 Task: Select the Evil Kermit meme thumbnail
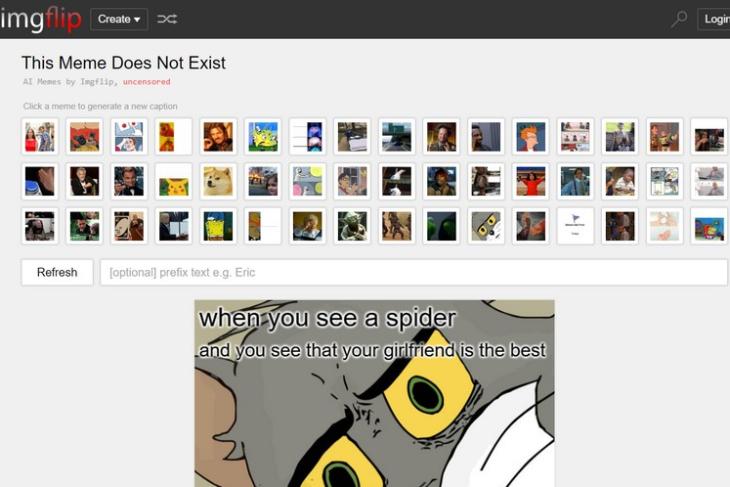point(441,226)
